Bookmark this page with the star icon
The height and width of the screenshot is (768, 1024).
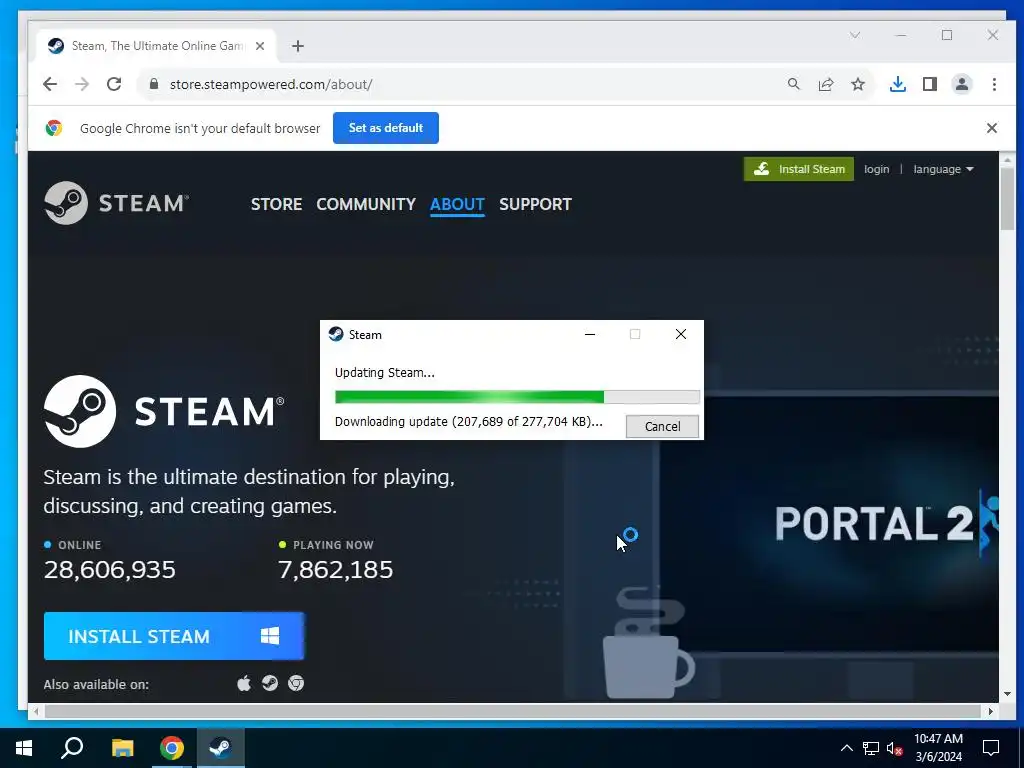point(858,84)
